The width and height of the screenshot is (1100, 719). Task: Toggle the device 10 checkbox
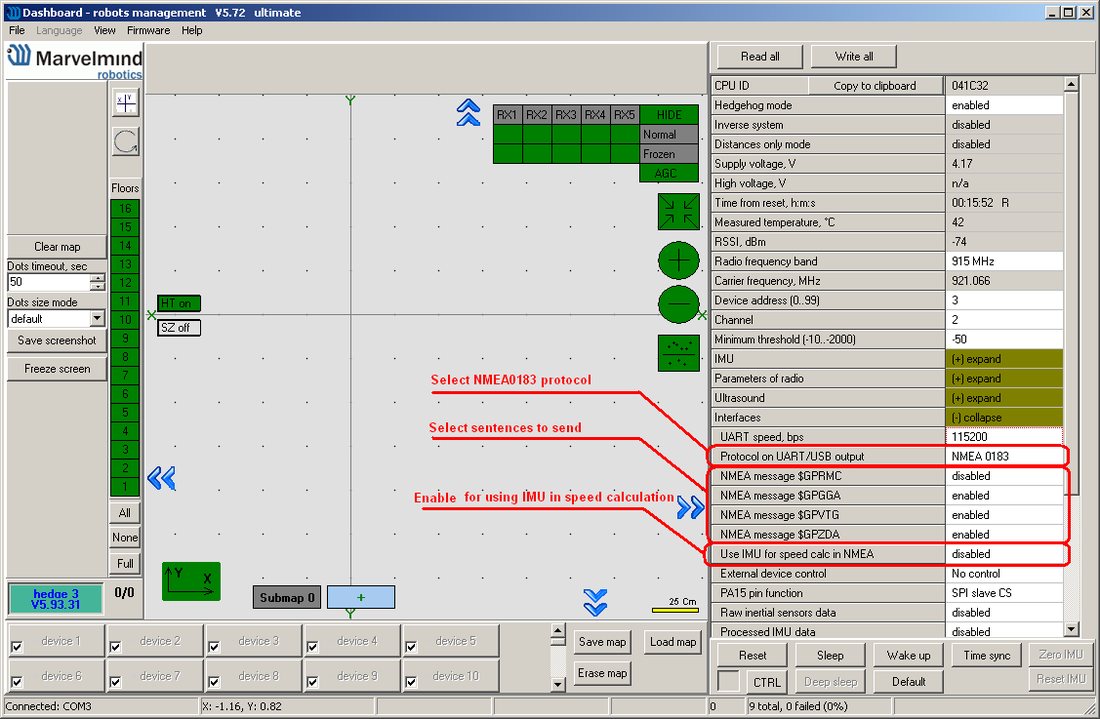411,681
